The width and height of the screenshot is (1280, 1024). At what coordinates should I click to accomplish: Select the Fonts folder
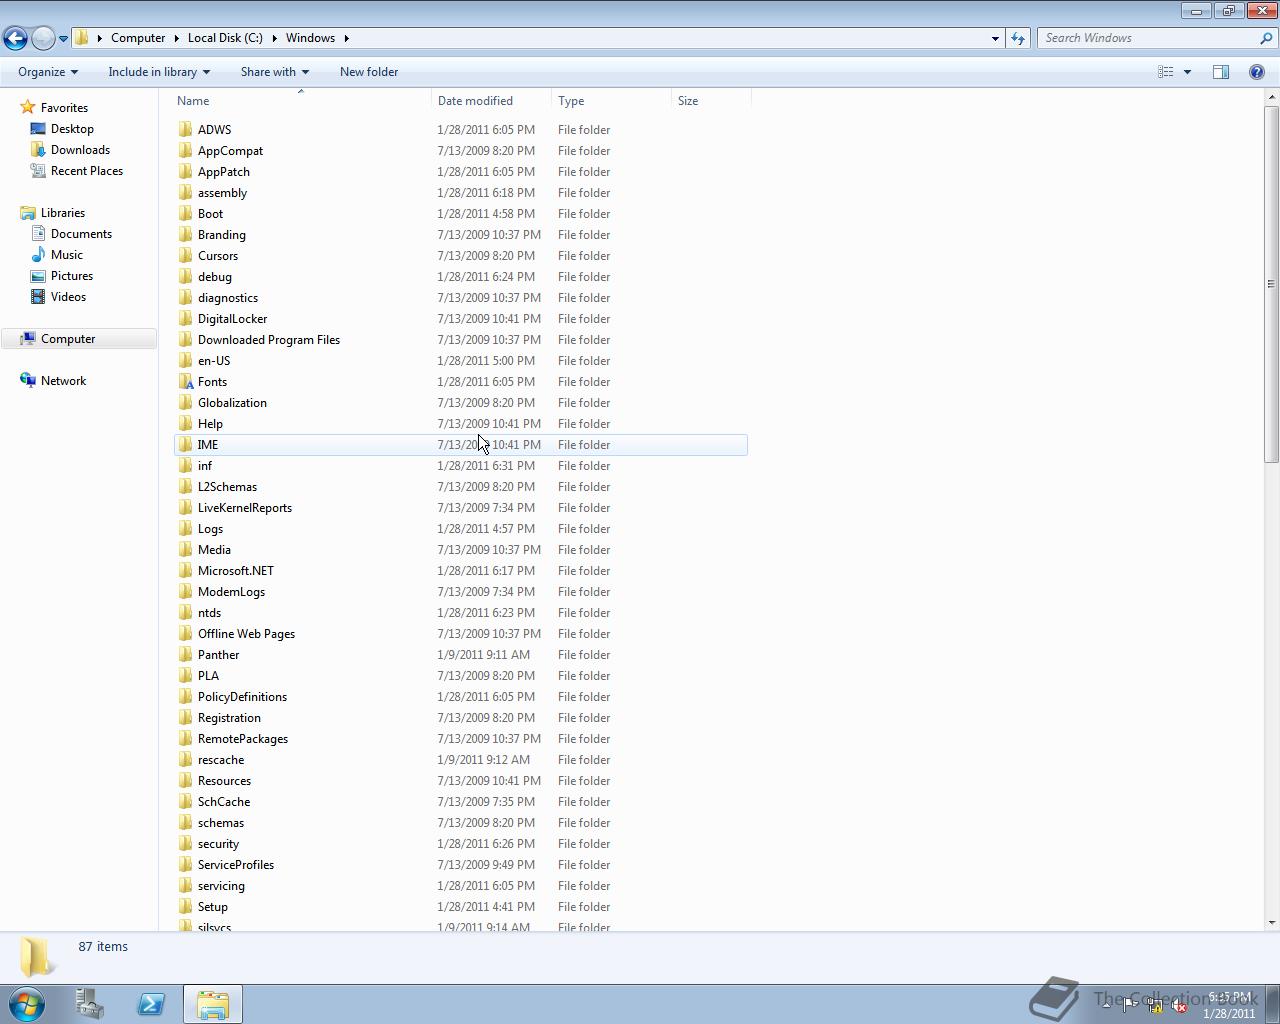click(212, 381)
